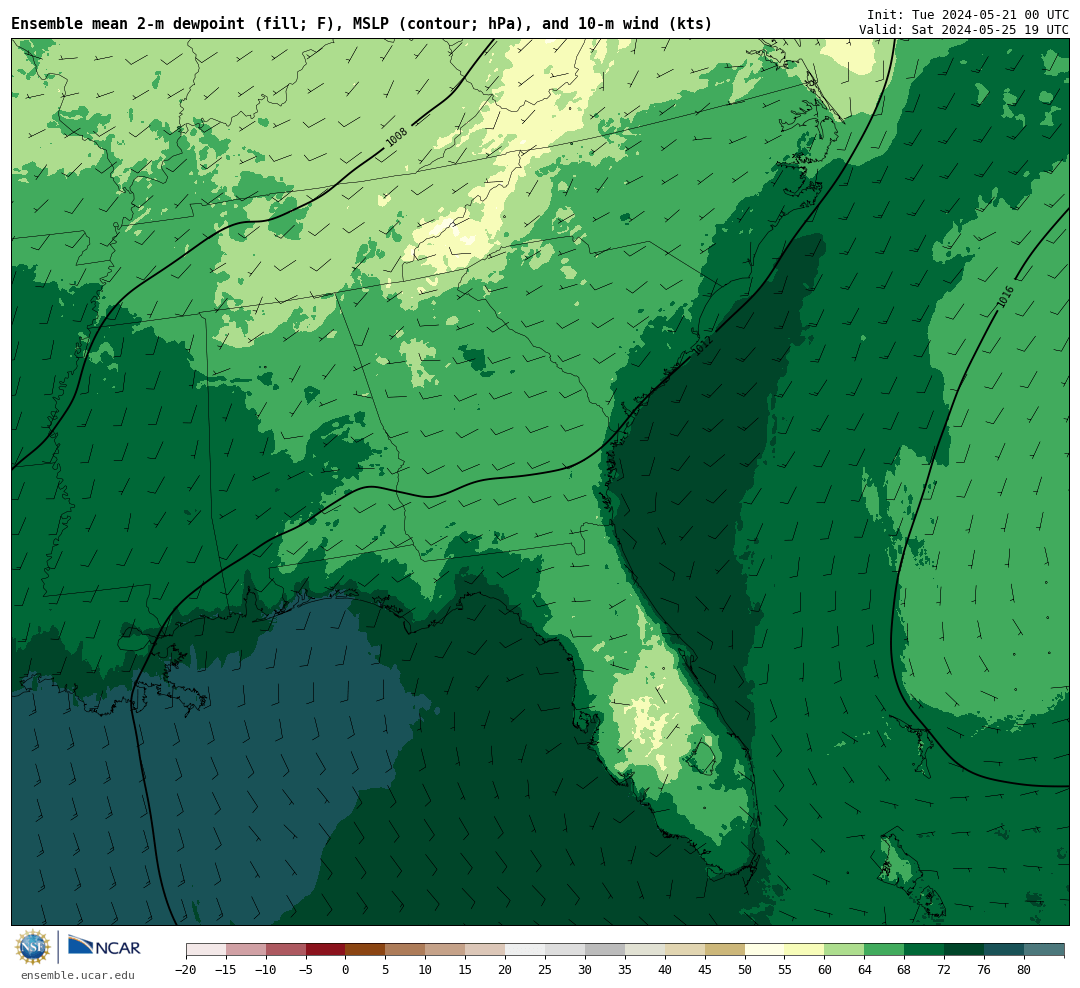The height and width of the screenshot is (988, 1080).
Task: Click the 0 colorbar tick label
Action: click(346, 969)
